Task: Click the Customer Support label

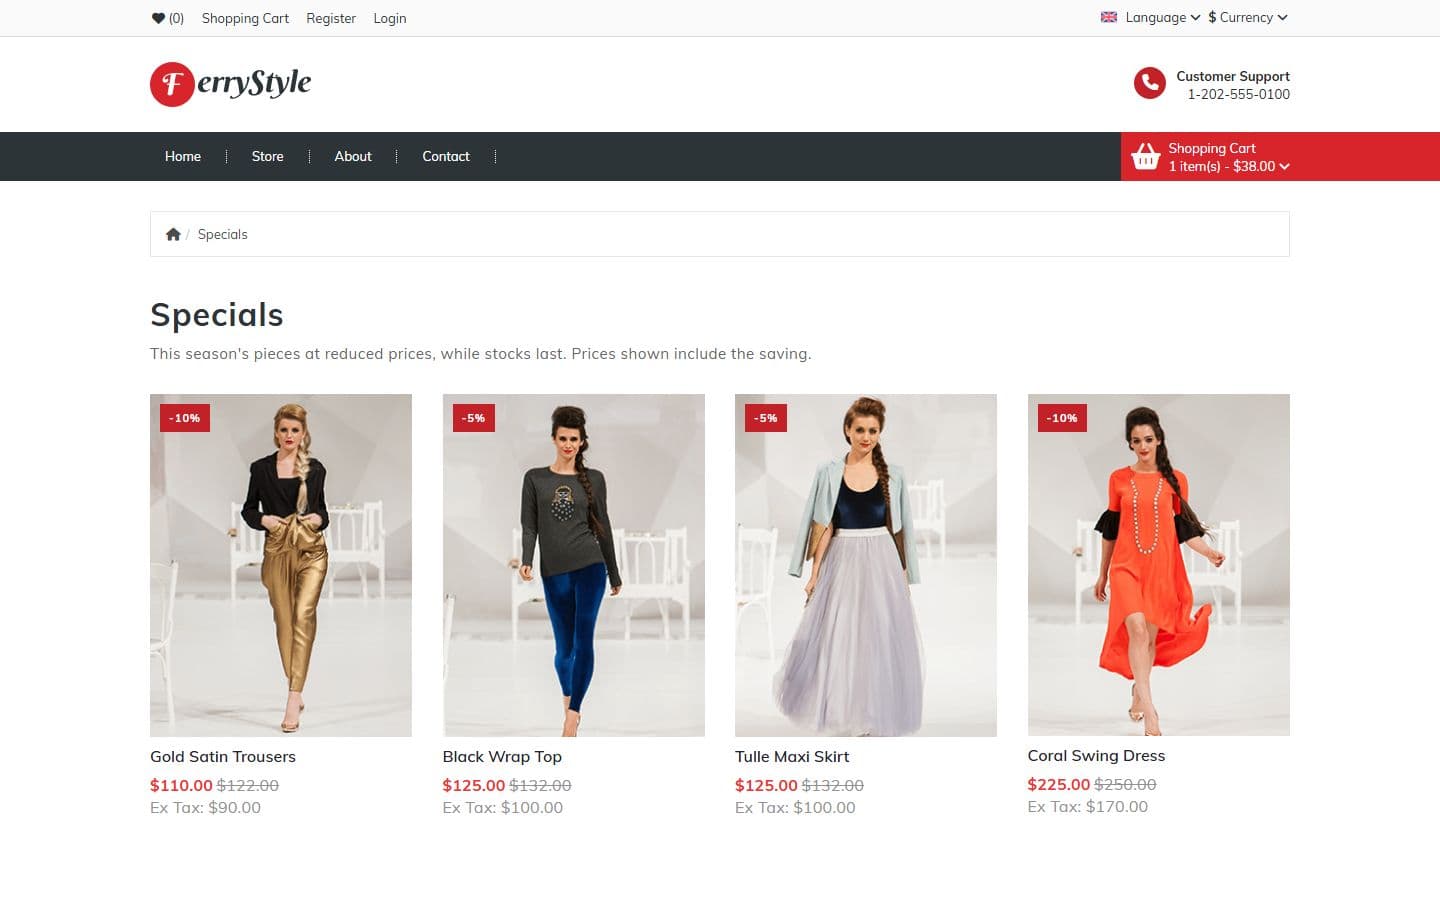Action: pos(1233,76)
